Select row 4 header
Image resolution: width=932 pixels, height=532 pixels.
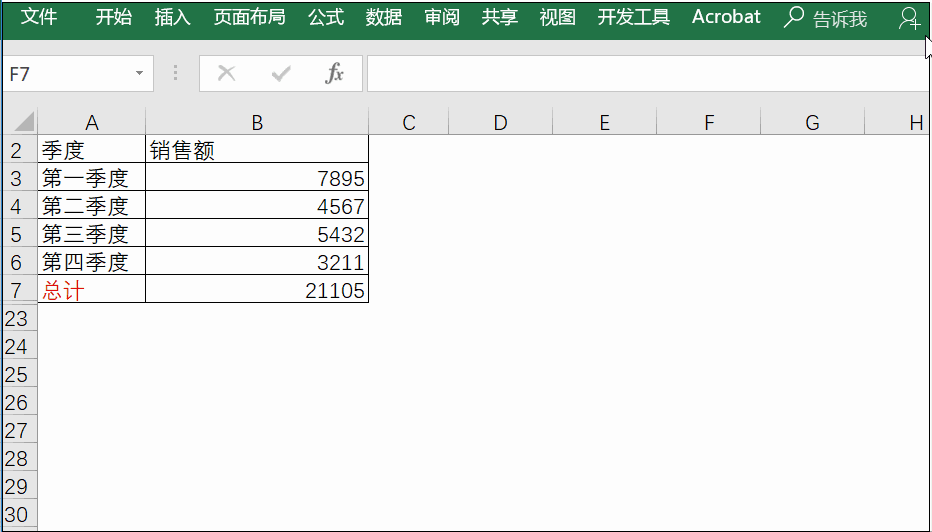point(20,206)
